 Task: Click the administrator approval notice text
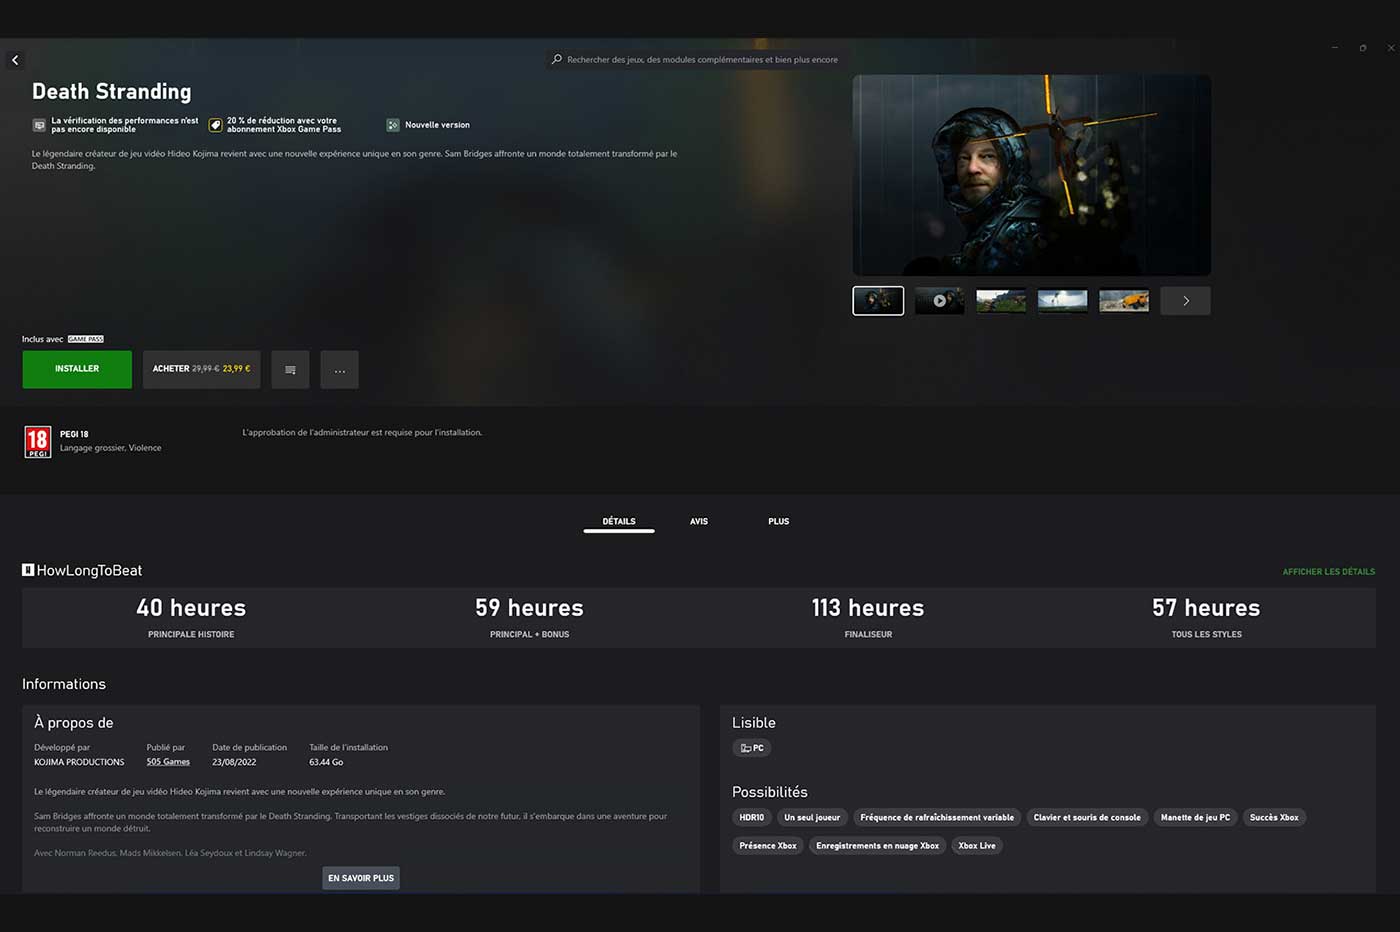362,432
